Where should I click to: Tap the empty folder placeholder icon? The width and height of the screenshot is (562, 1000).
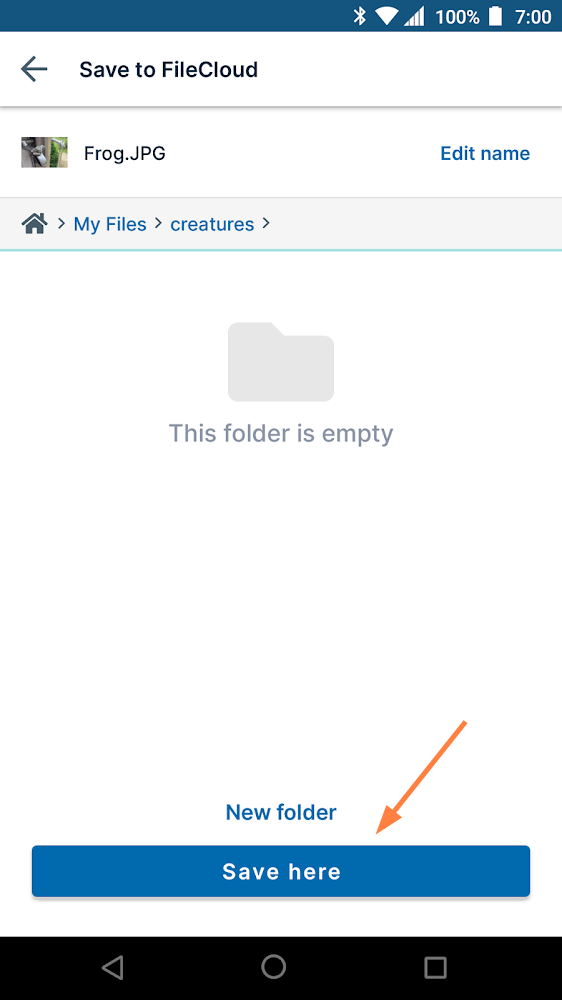(281, 362)
